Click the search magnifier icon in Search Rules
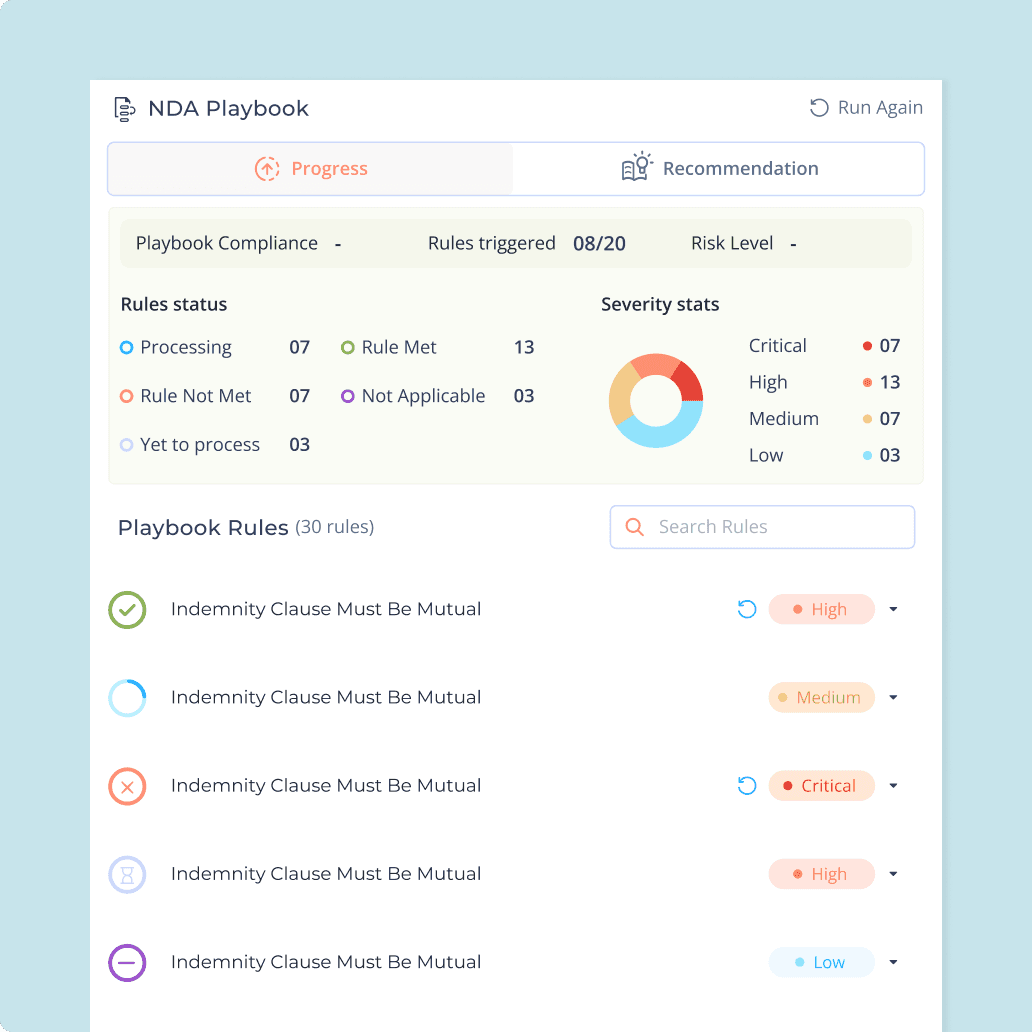The height and width of the screenshot is (1032, 1032). [634, 527]
